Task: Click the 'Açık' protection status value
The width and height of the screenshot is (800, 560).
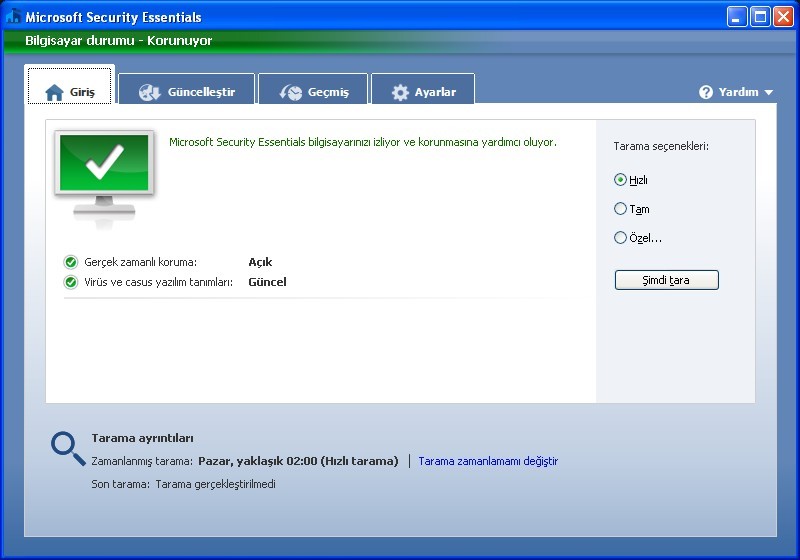Action: pos(260,262)
